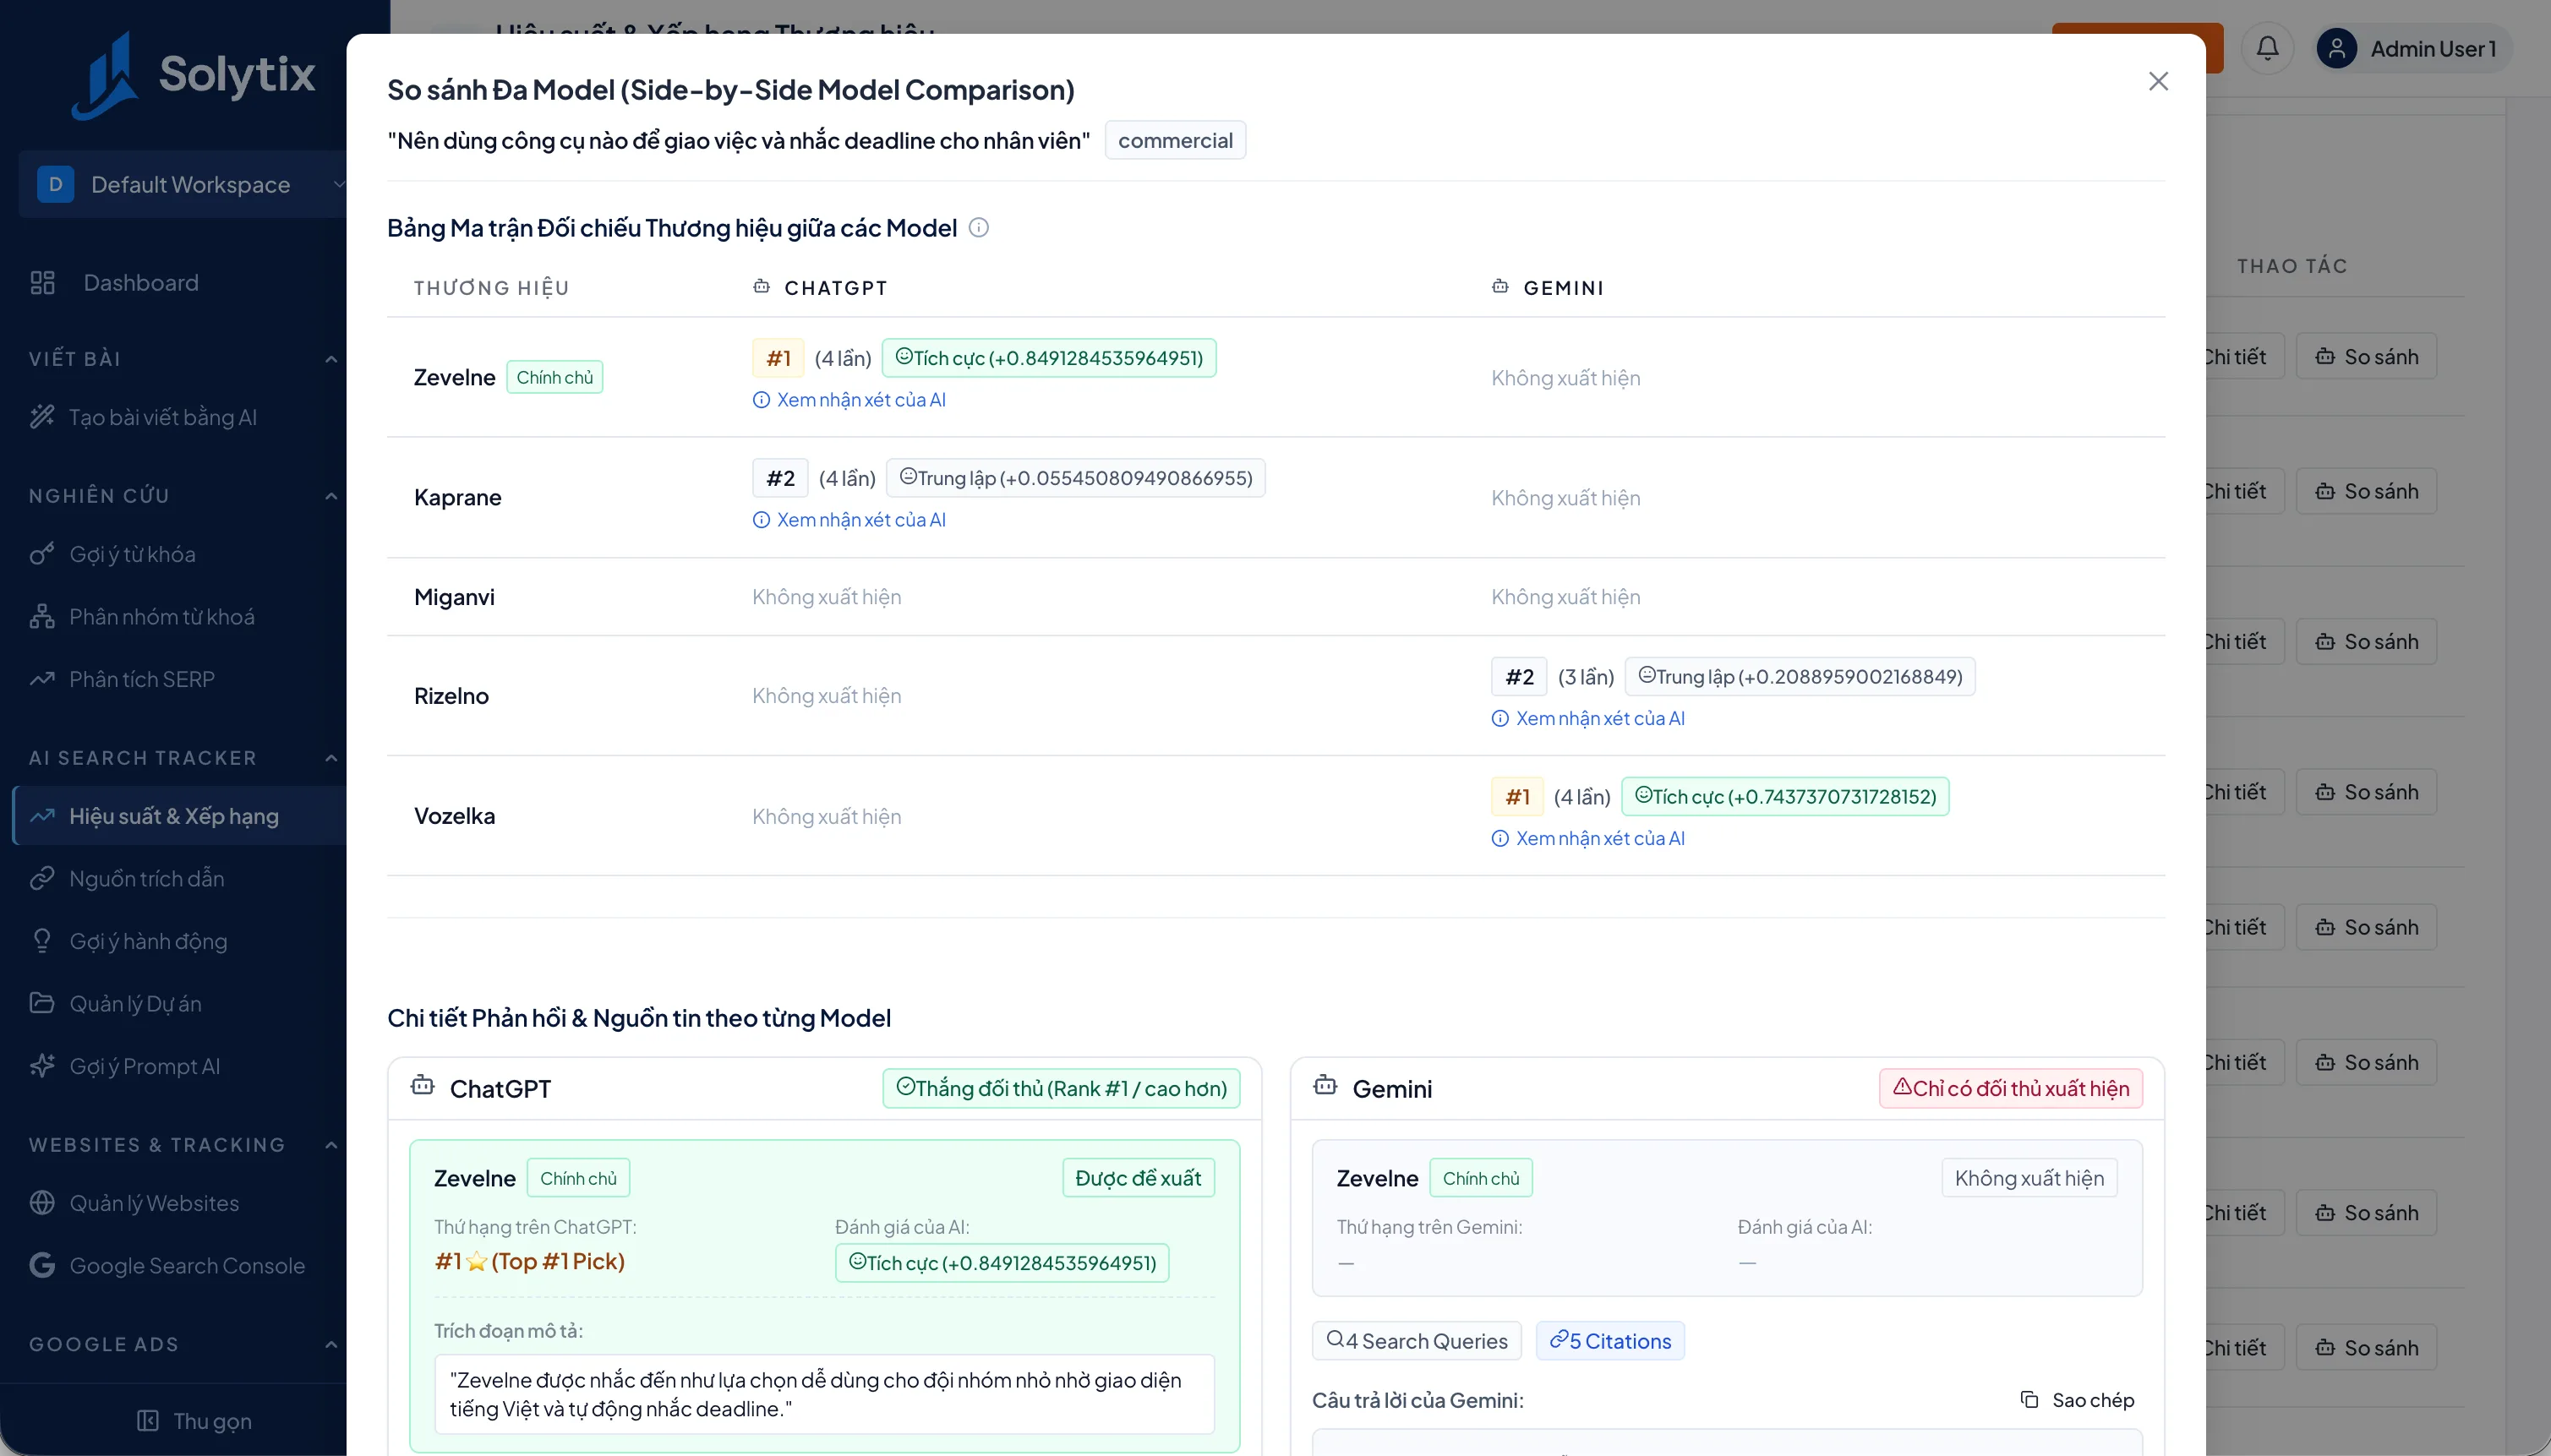Click the ChatGPT column robot icon

coord(761,287)
